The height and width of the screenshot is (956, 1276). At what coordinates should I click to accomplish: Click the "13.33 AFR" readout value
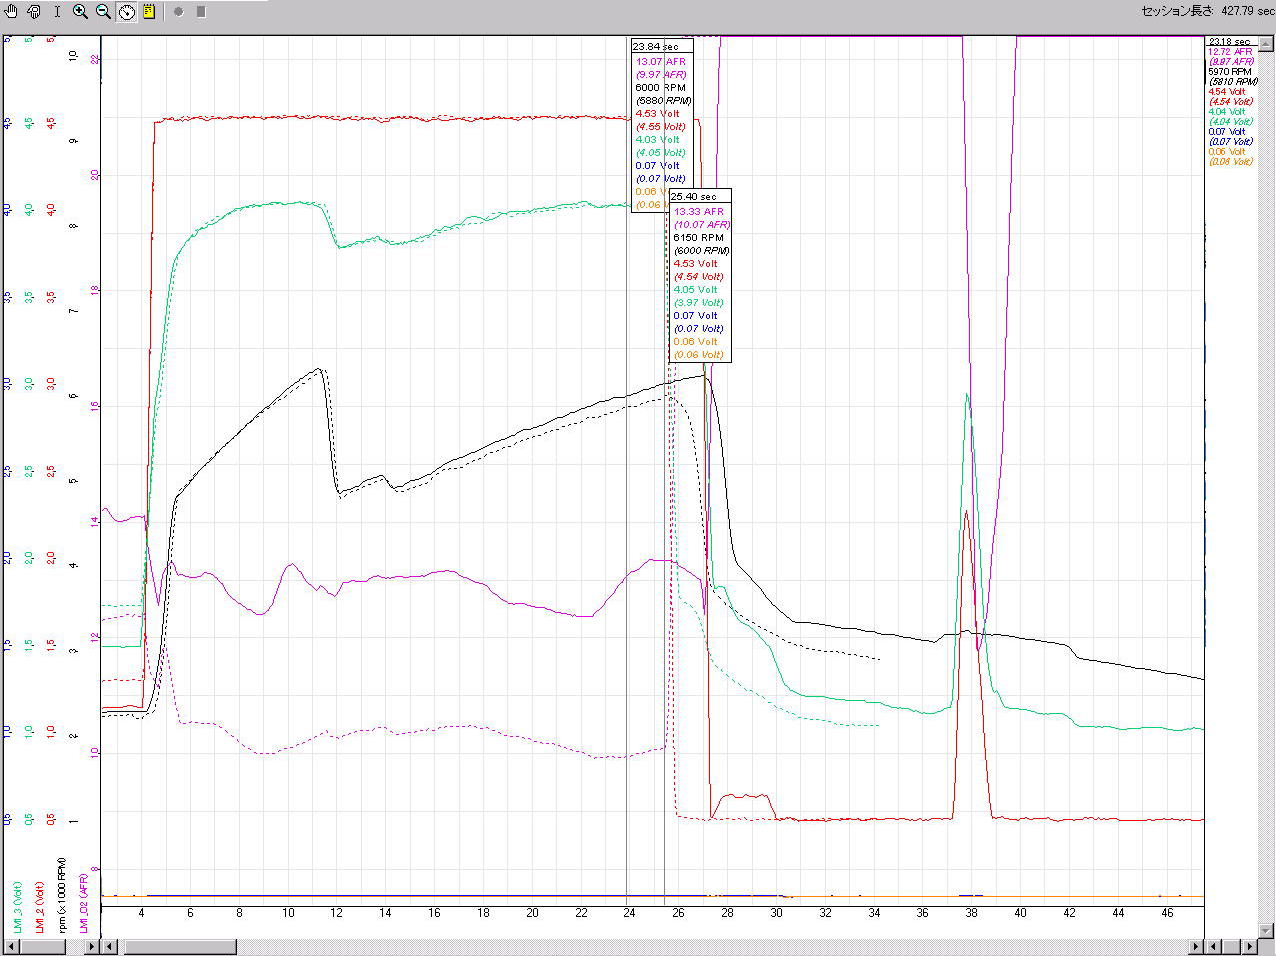[698, 212]
